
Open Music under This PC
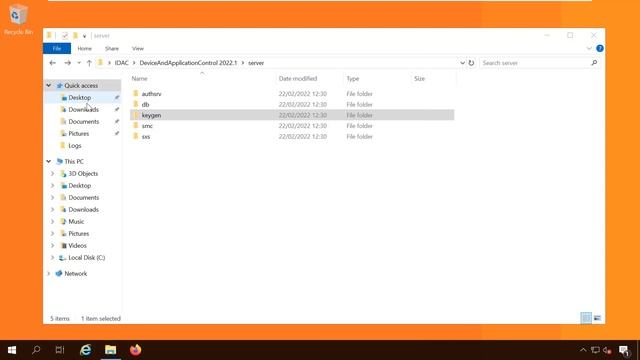[x=76, y=222]
